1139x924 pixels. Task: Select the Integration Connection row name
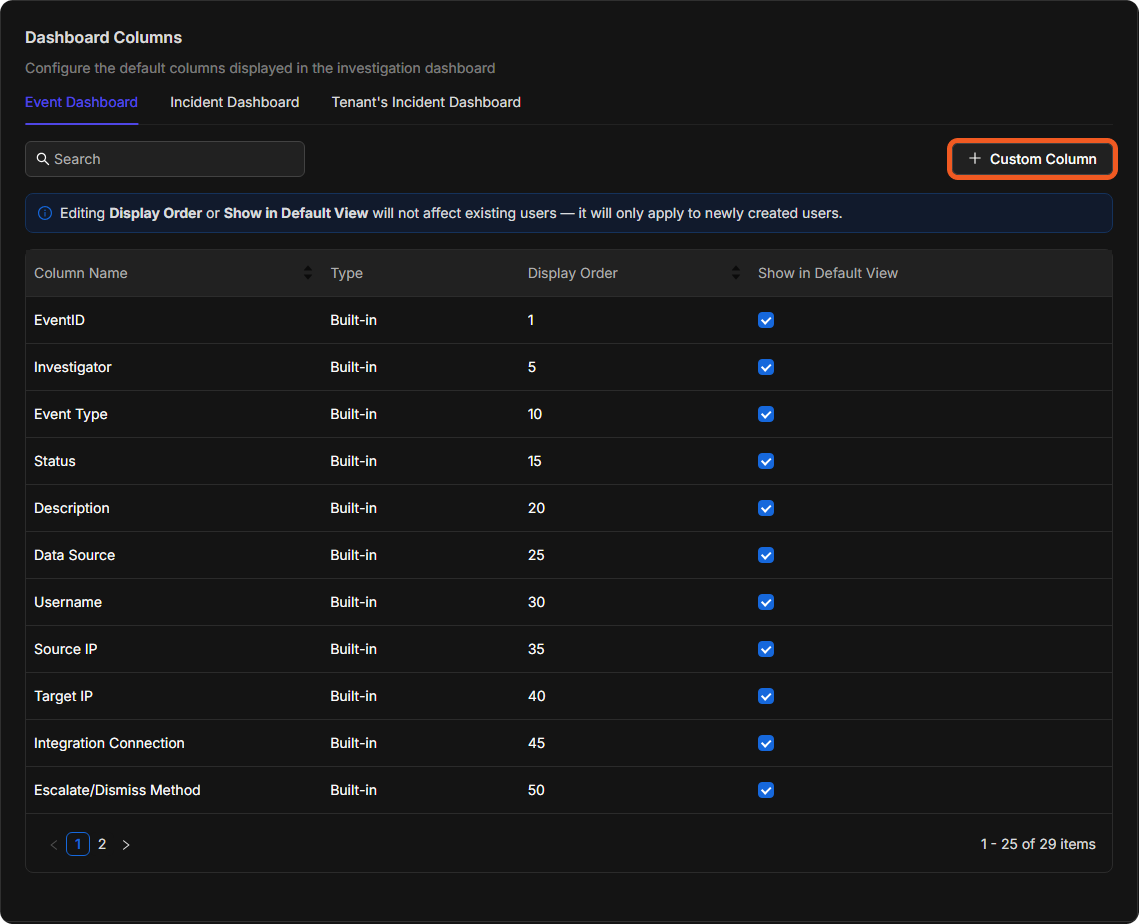(109, 743)
